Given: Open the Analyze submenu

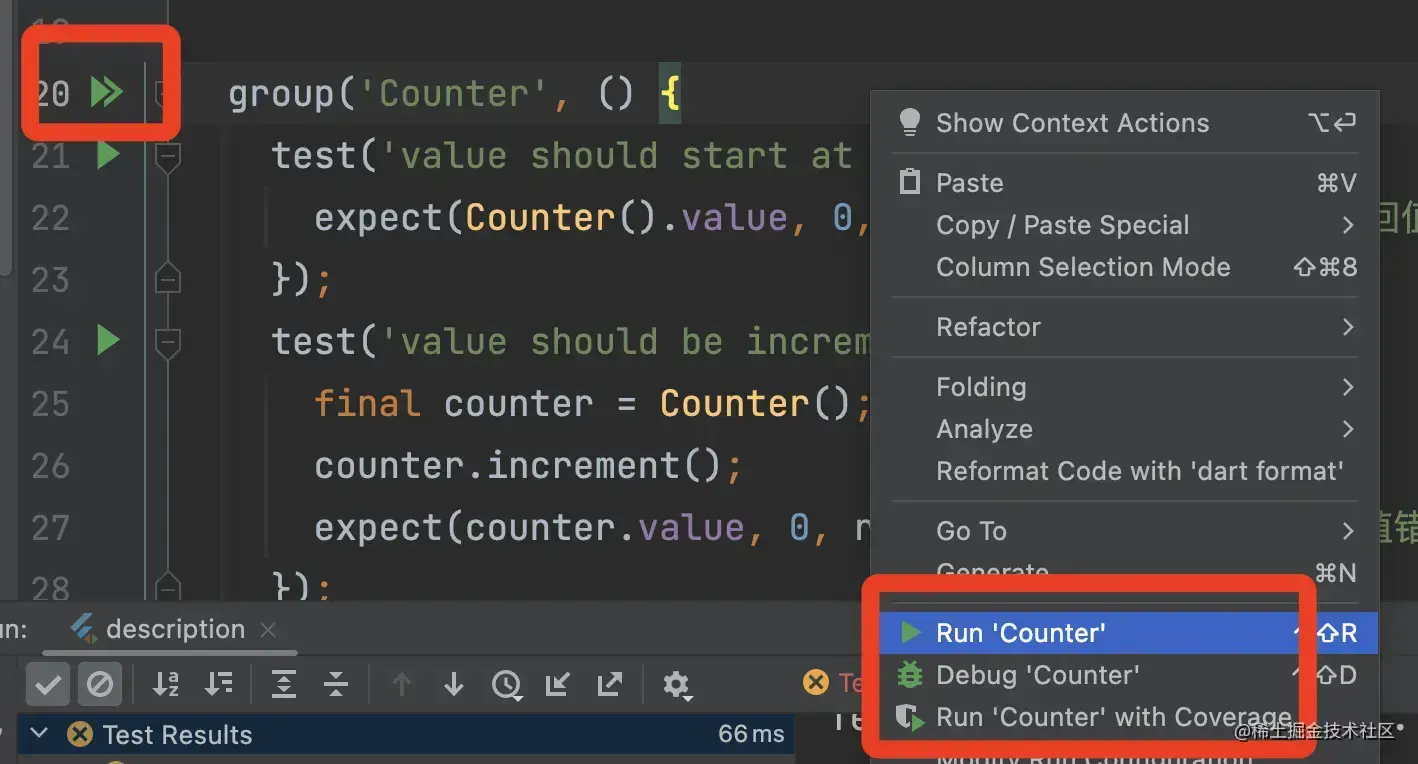Looking at the screenshot, I should point(1127,429).
